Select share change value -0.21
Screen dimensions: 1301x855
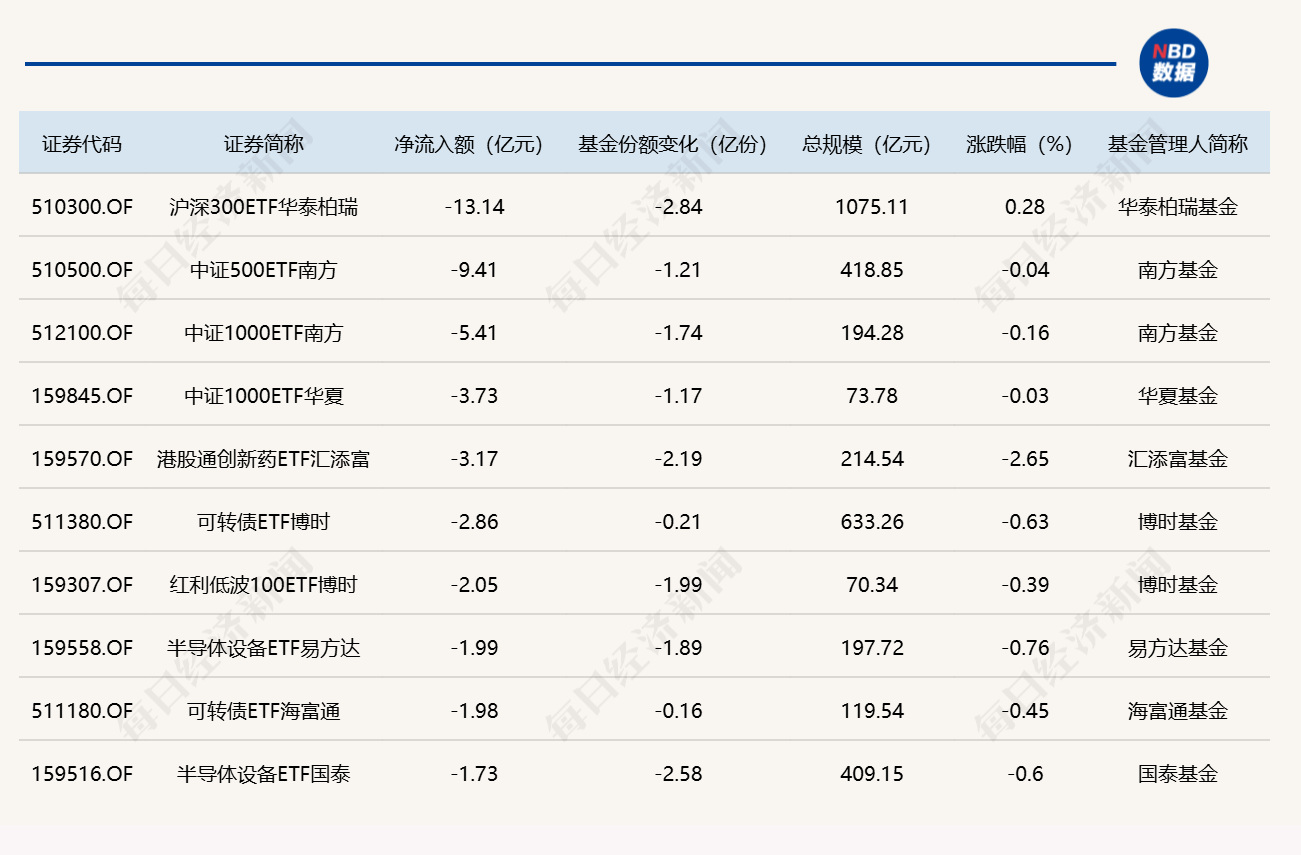point(678,522)
